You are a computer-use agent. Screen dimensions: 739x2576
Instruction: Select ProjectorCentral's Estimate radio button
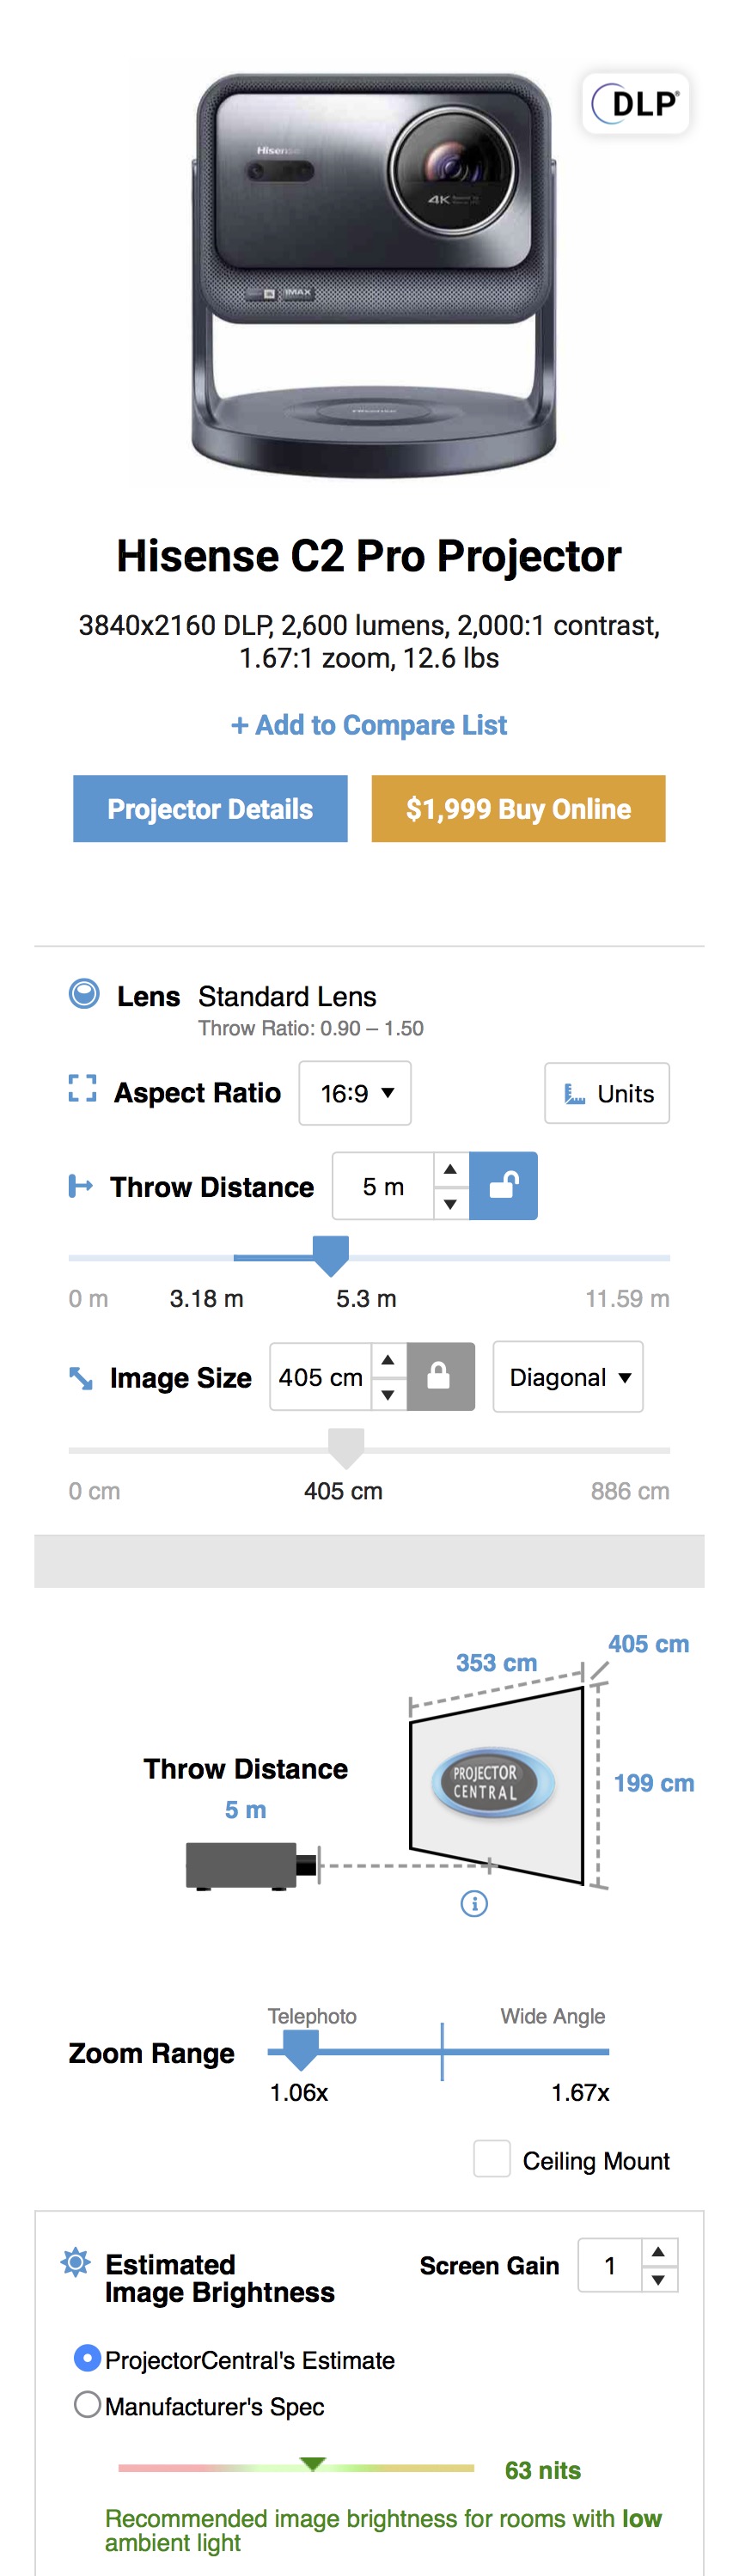pos(87,2358)
